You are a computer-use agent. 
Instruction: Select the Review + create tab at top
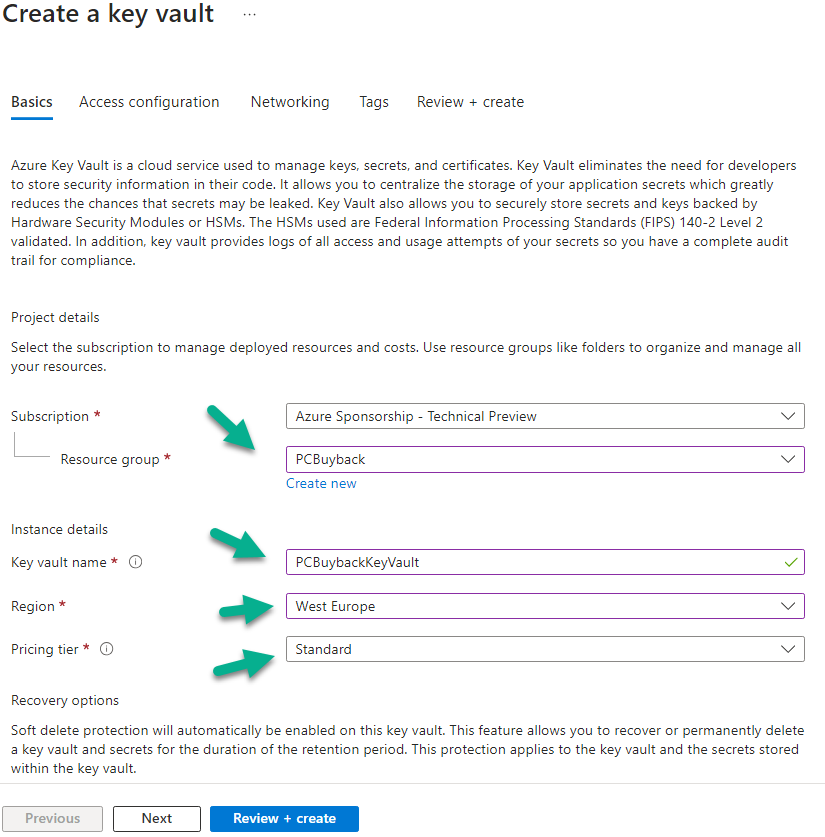(470, 102)
